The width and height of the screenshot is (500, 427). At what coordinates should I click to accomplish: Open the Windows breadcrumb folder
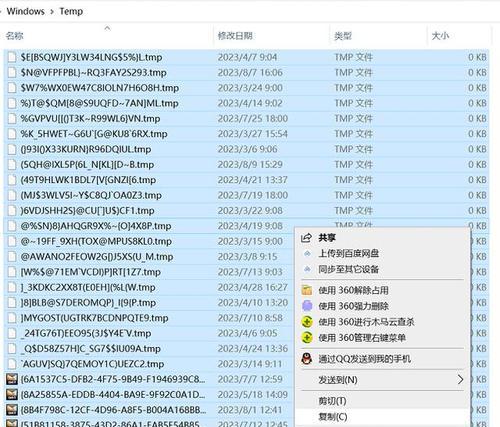coord(26,11)
